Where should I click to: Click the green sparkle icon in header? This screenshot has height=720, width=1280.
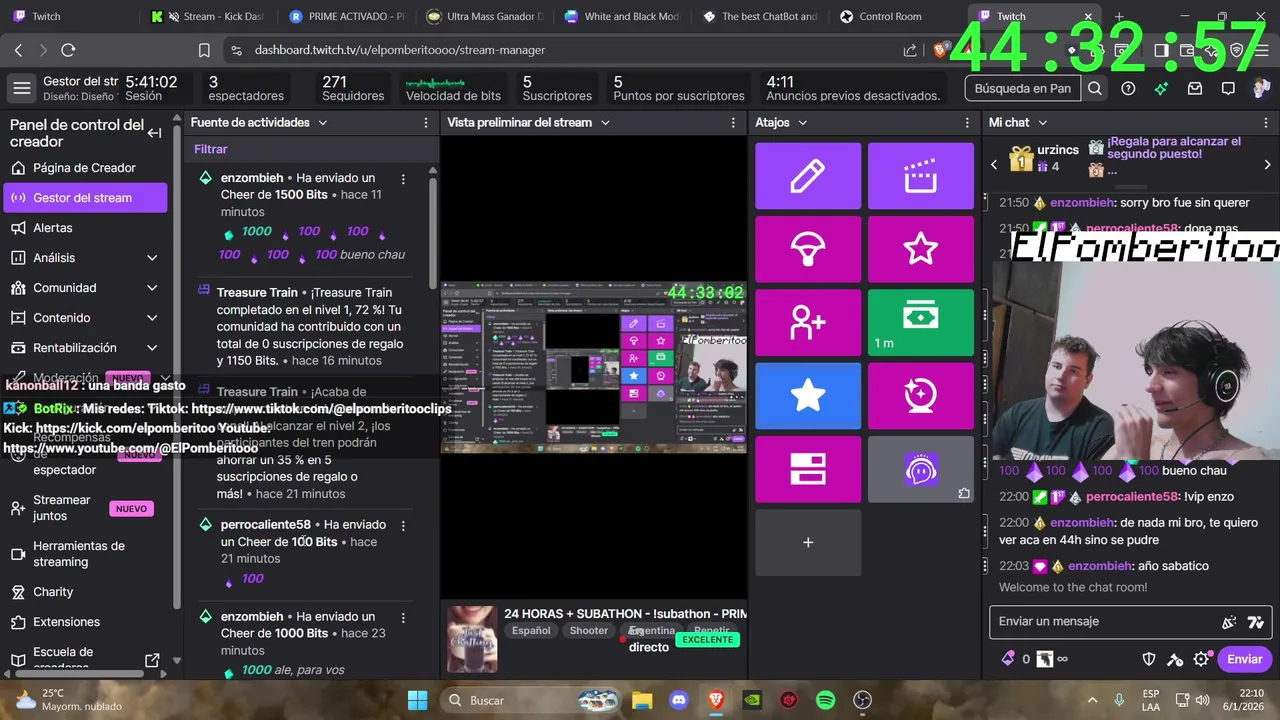[x=1161, y=88]
